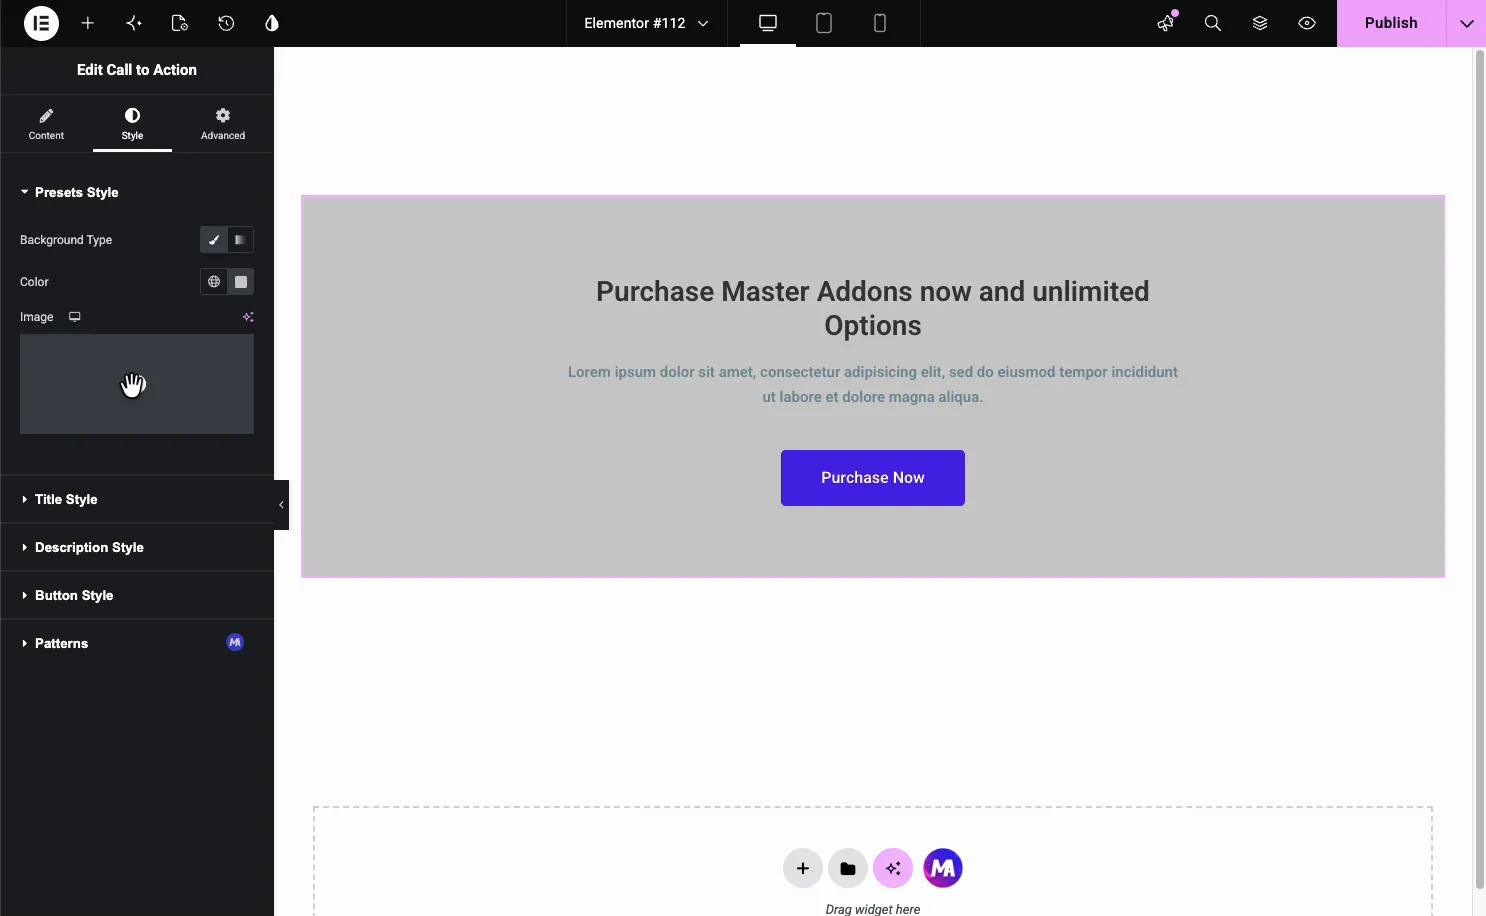1486x916 pixels.
Task: Select the Purchase Master Addons heading
Action: pos(873,308)
